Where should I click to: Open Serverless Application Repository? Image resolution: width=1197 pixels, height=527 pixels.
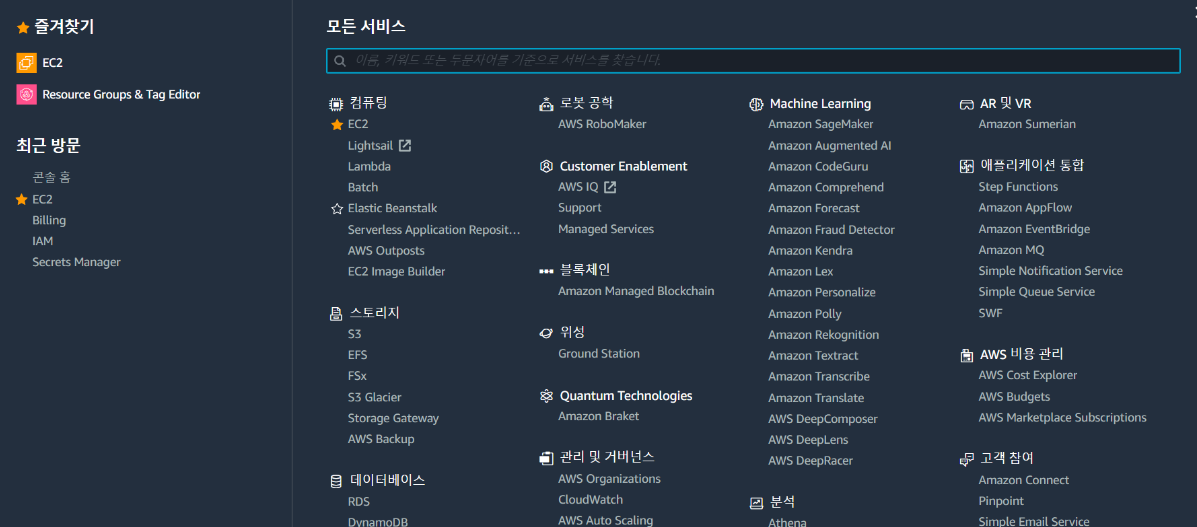pyautogui.click(x=434, y=229)
